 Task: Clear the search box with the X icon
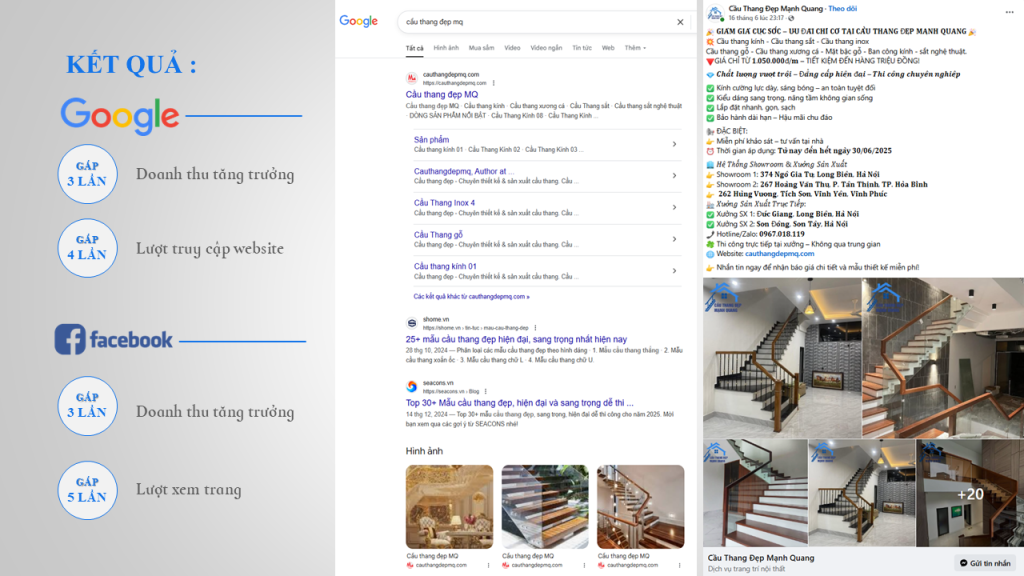click(x=680, y=22)
